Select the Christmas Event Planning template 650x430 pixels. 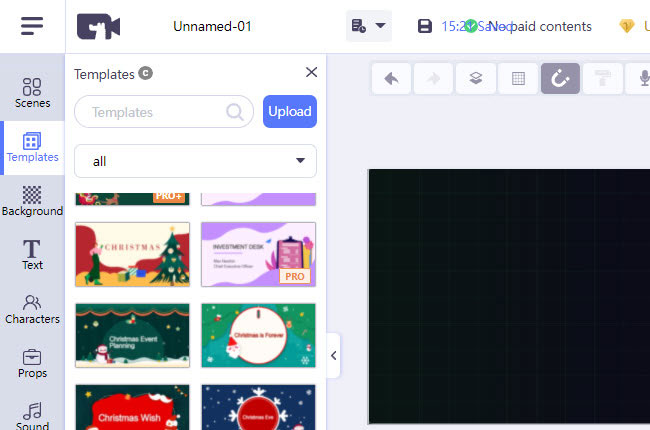[132, 335]
